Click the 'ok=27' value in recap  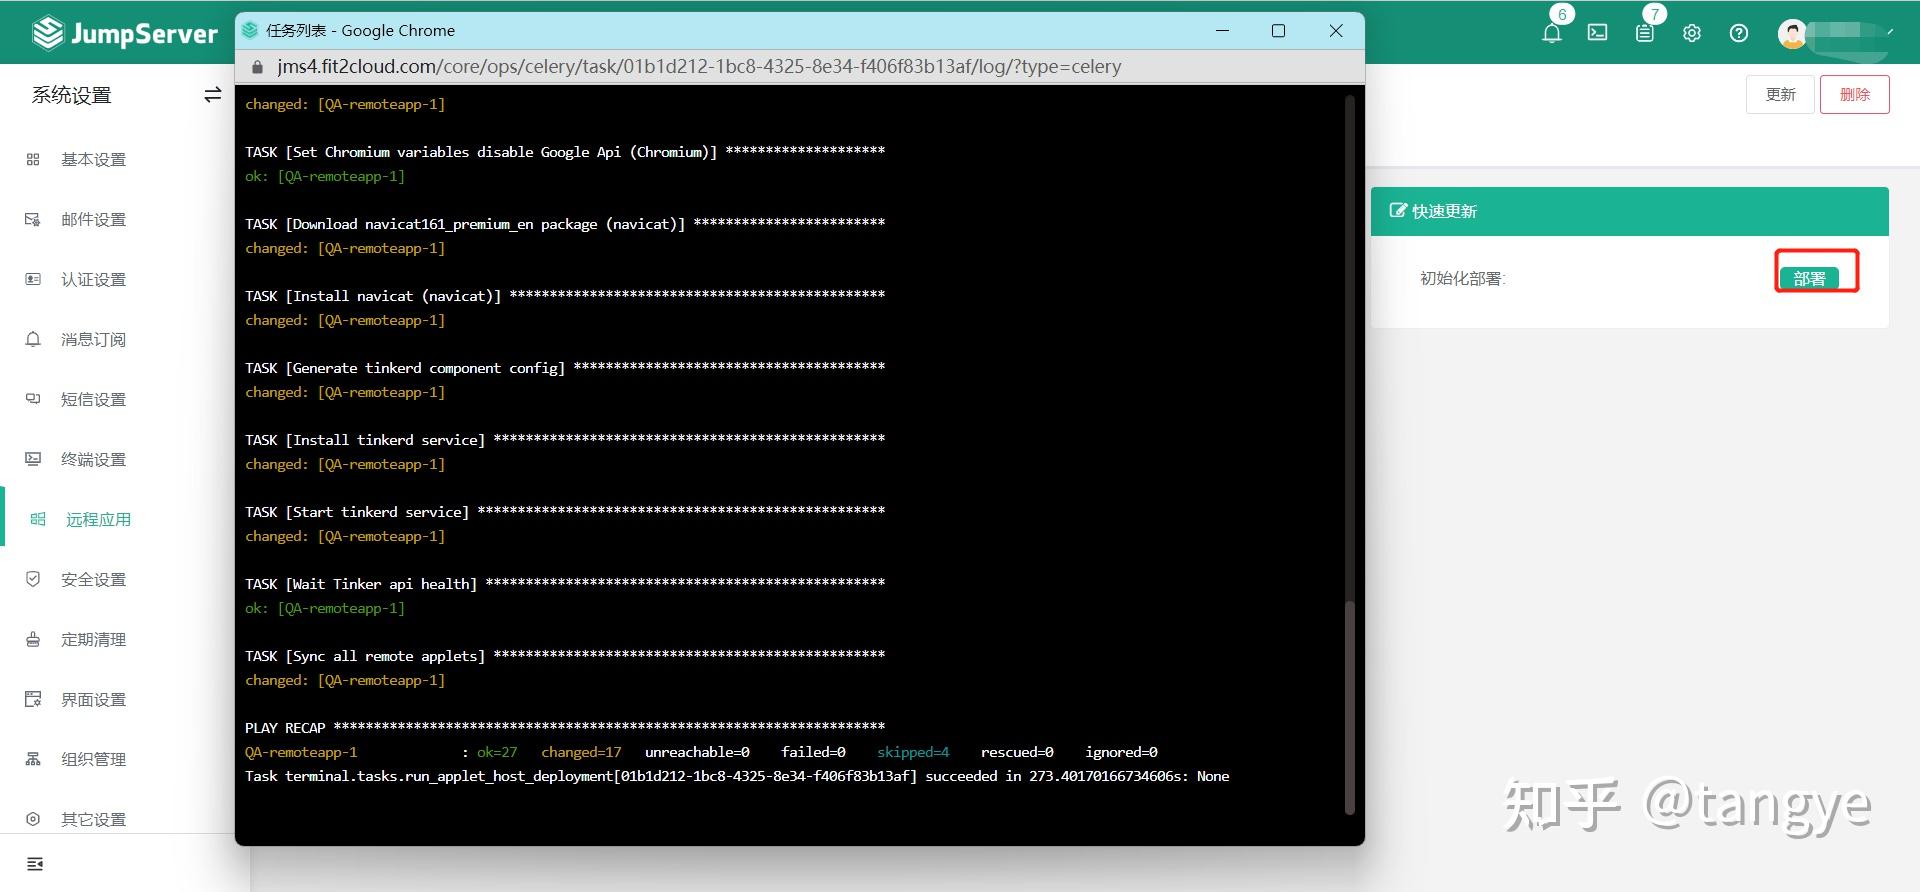pos(497,752)
